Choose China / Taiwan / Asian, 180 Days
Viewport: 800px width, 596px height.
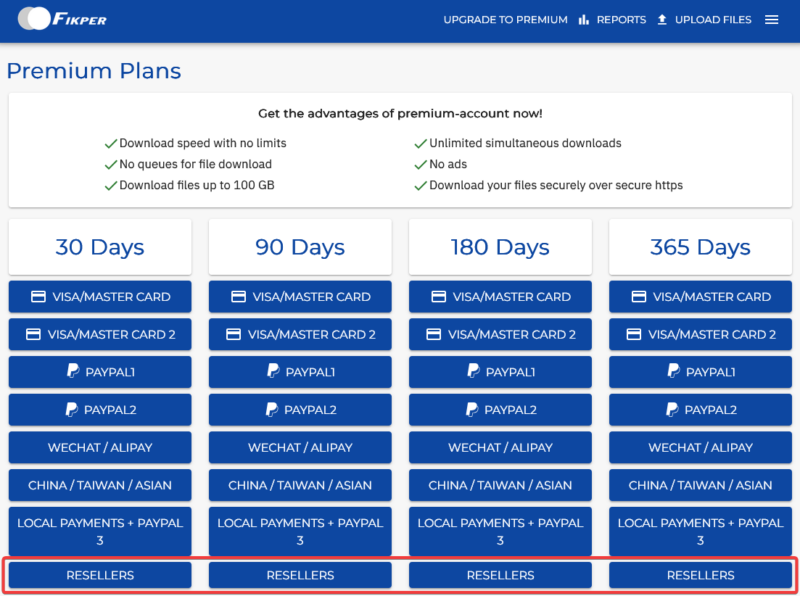(x=500, y=485)
